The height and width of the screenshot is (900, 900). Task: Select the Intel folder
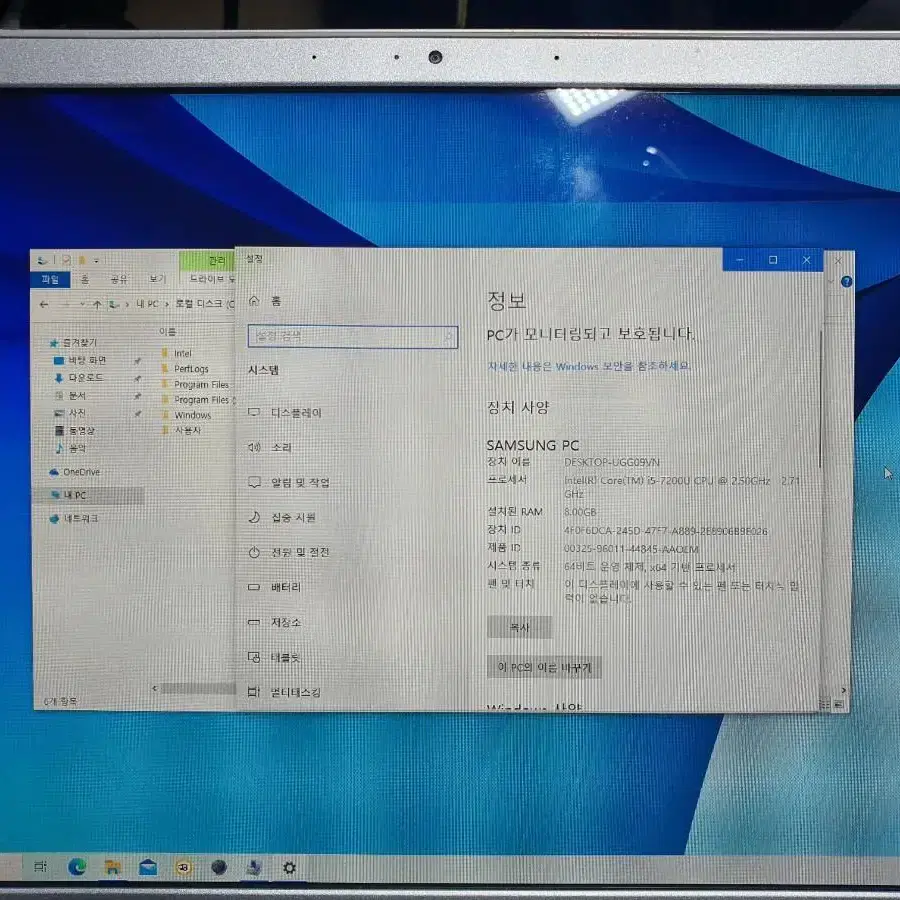point(176,353)
